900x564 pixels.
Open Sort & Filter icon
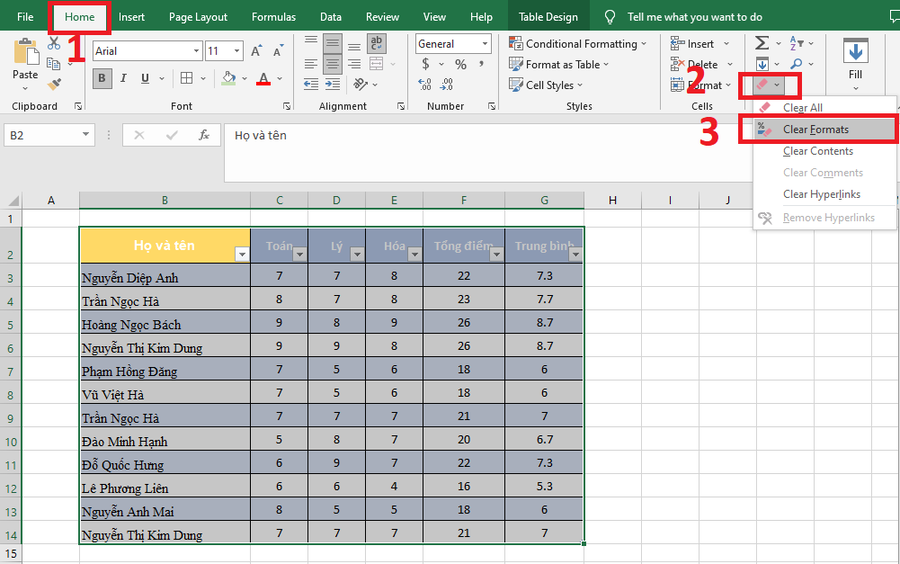pyautogui.click(x=797, y=43)
